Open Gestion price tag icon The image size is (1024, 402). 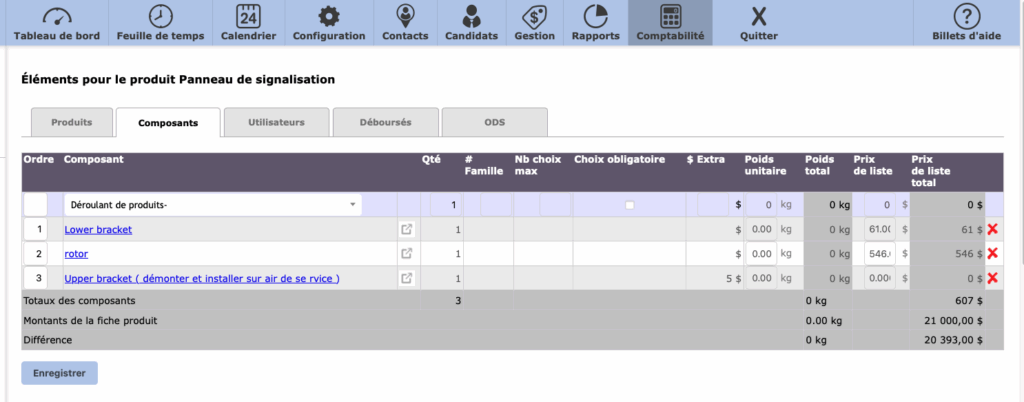[534, 18]
